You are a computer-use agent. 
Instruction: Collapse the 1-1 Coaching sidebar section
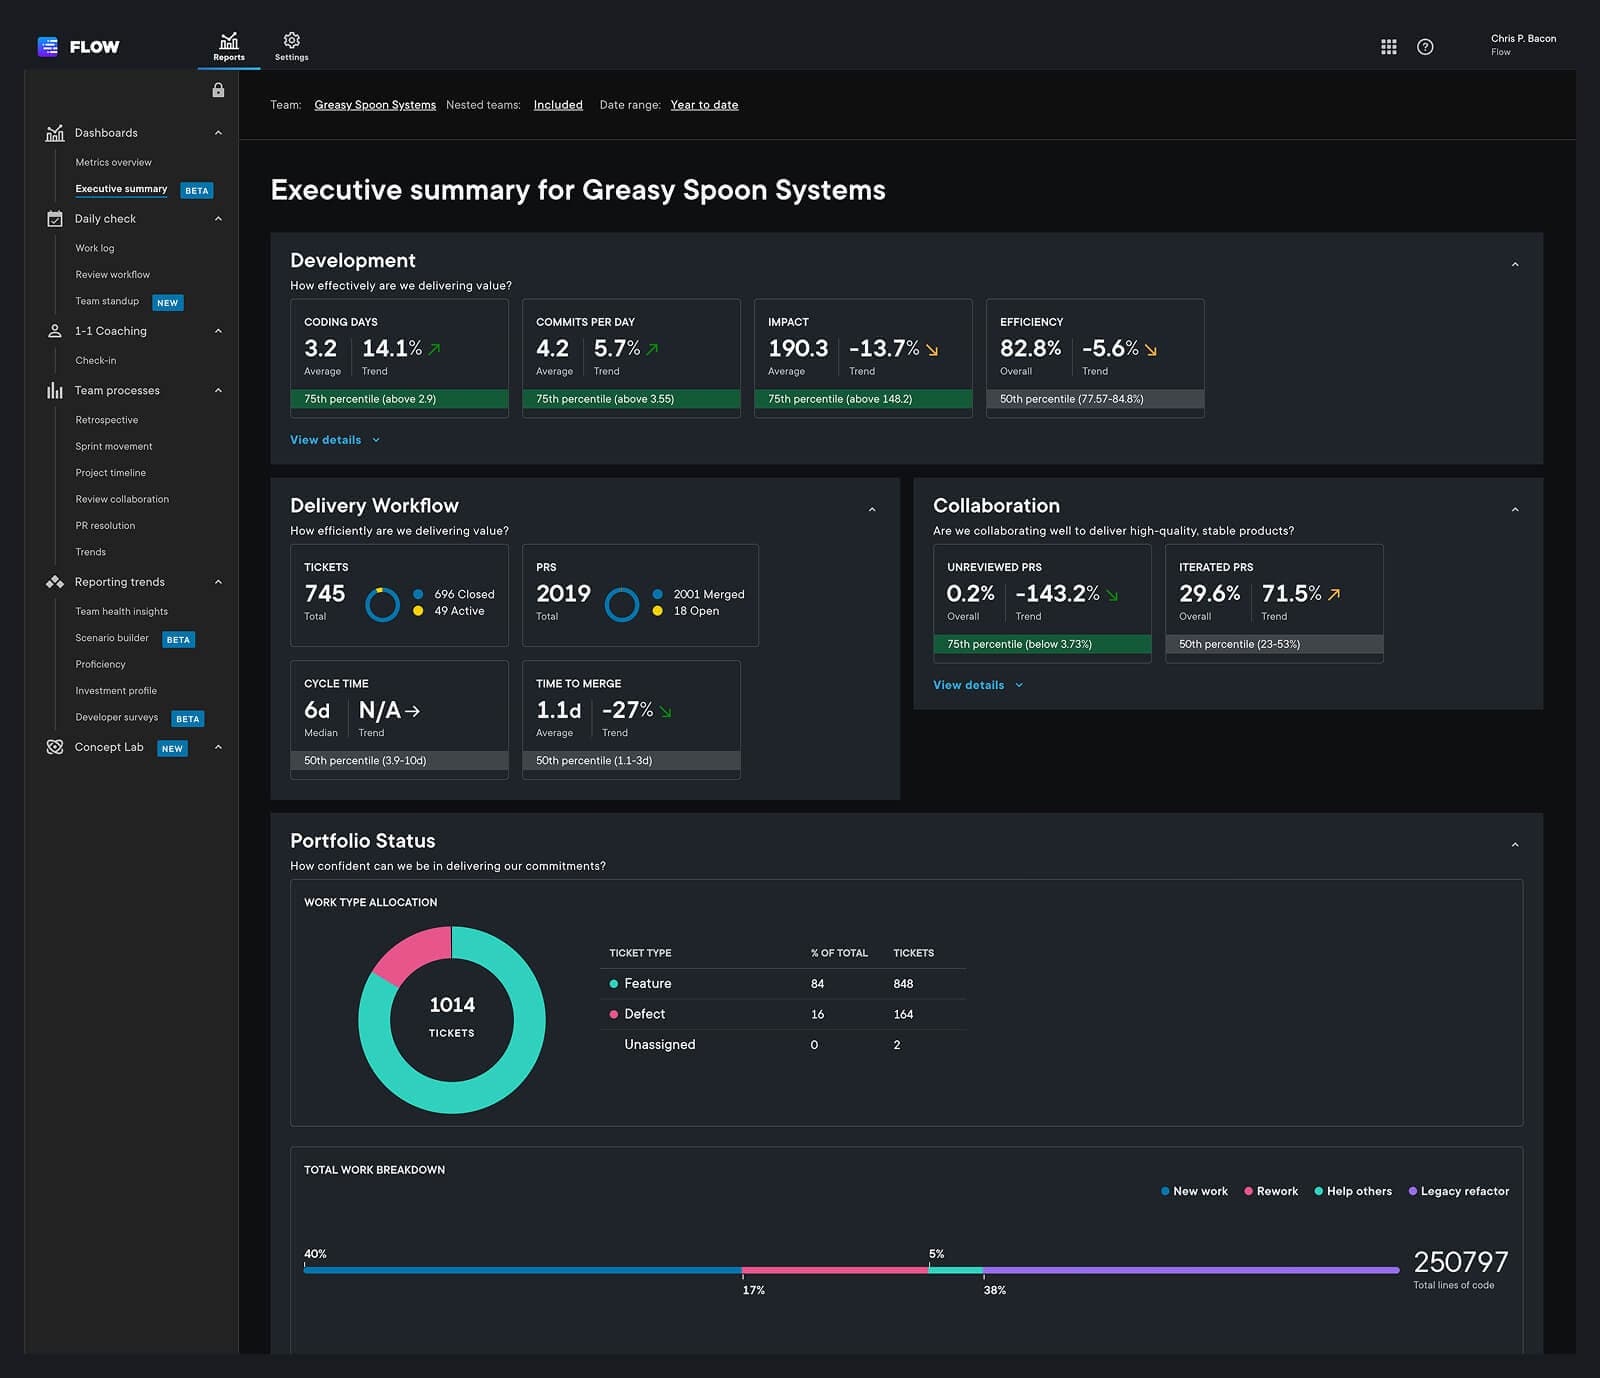(x=218, y=331)
